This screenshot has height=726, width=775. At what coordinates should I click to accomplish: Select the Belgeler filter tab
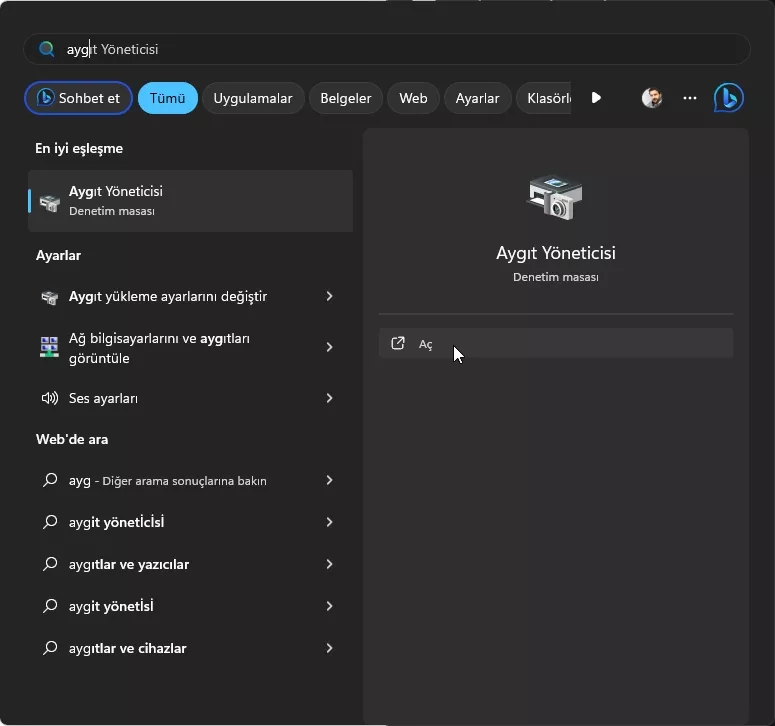tap(346, 98)
